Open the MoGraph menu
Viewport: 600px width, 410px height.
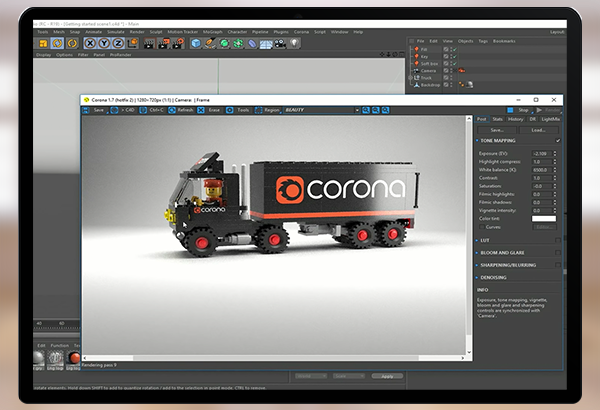click(x=212, y=32)
